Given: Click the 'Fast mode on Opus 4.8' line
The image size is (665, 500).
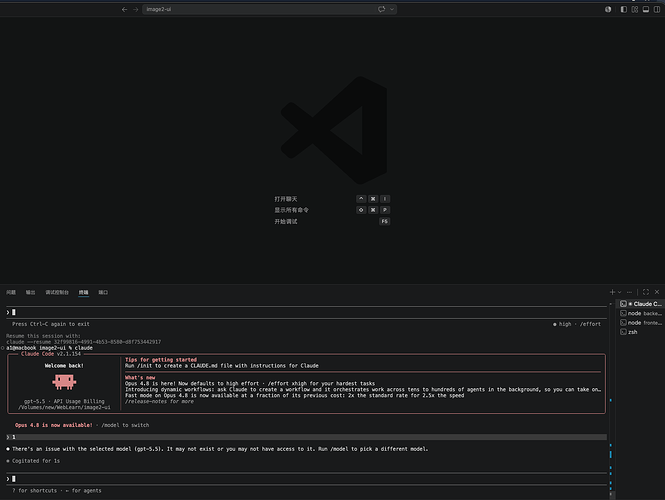Looking at the screenshot, I should tap(294, 395).
